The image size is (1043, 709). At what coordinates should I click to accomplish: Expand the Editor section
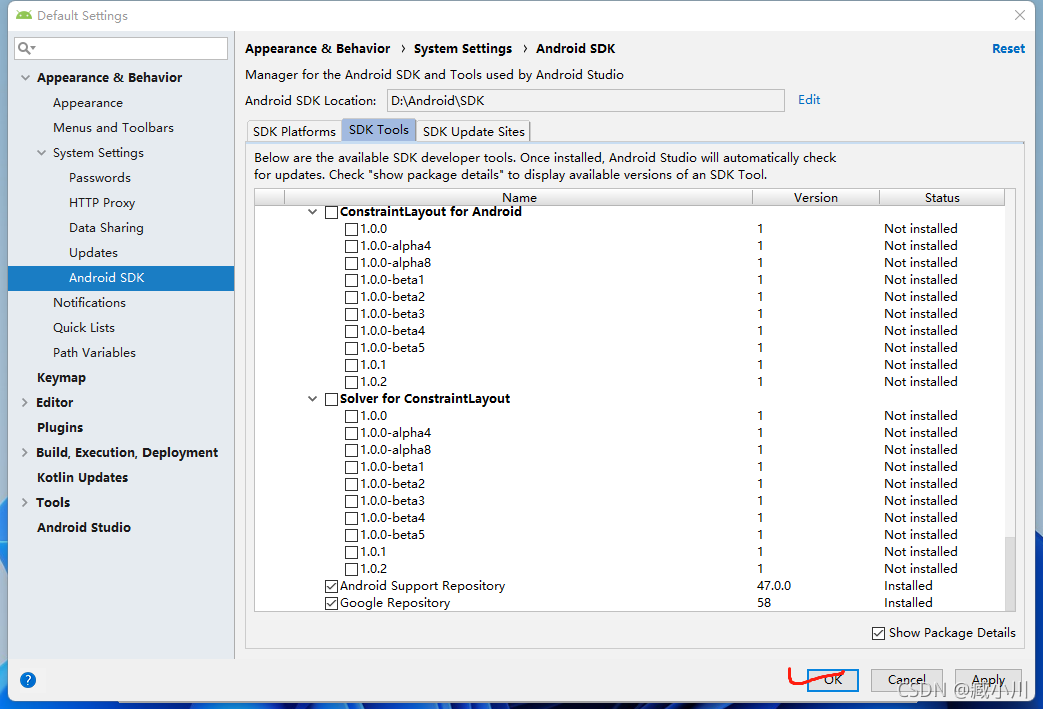point(25,402)
